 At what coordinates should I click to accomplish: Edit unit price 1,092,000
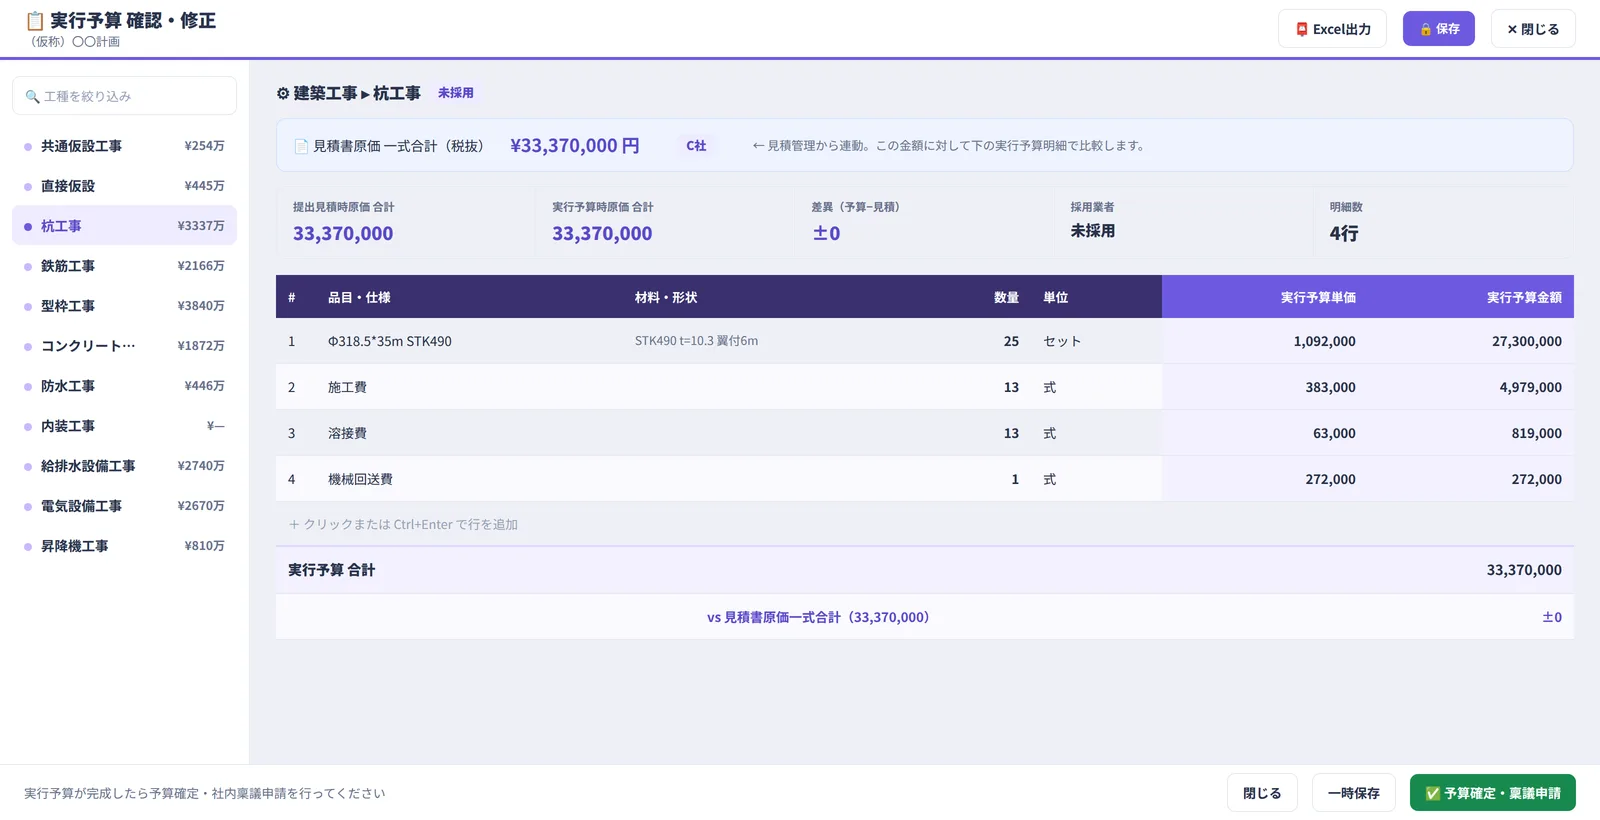(1324, 341)
